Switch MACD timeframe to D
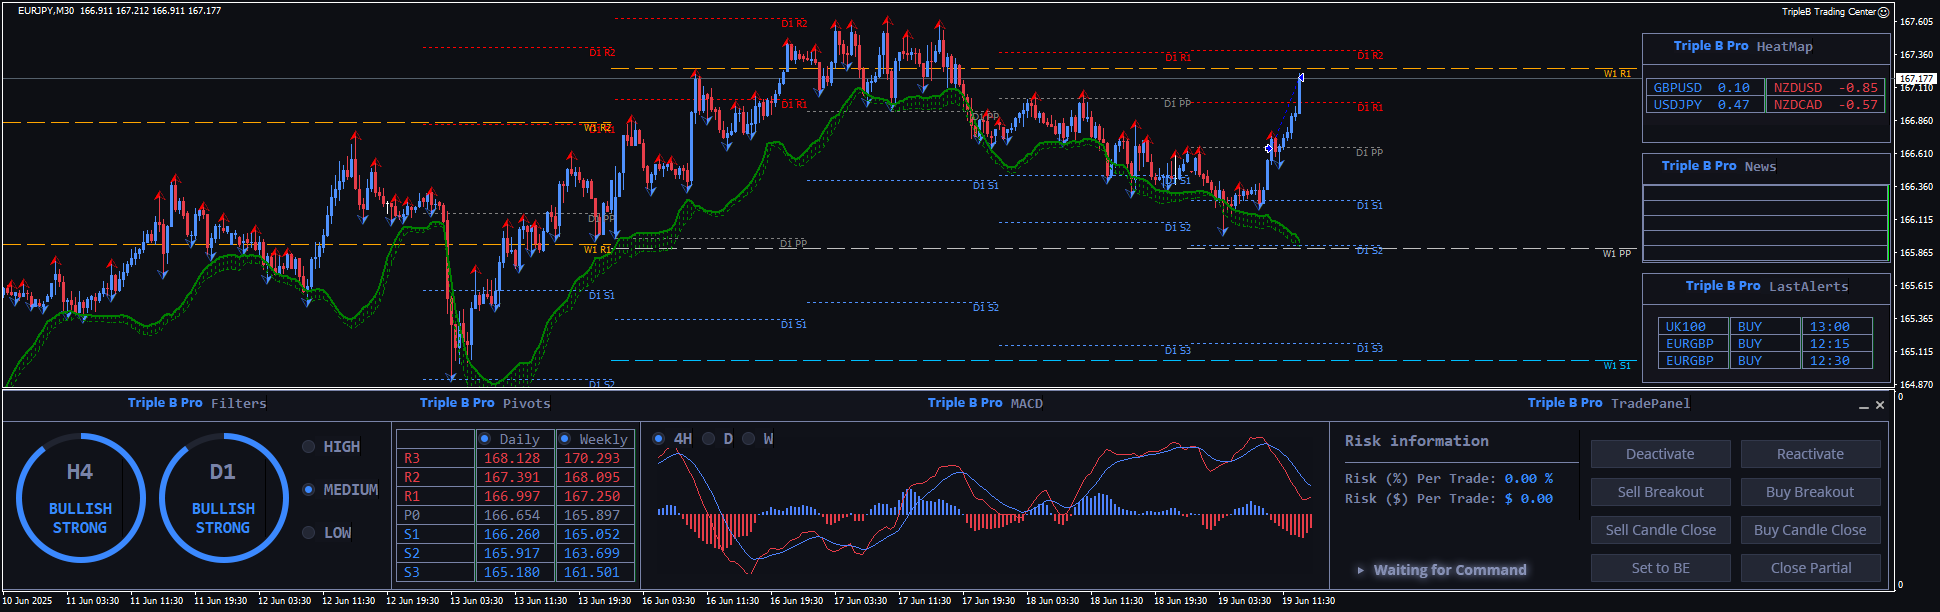 pyautogui.click(x=709, y=439)
